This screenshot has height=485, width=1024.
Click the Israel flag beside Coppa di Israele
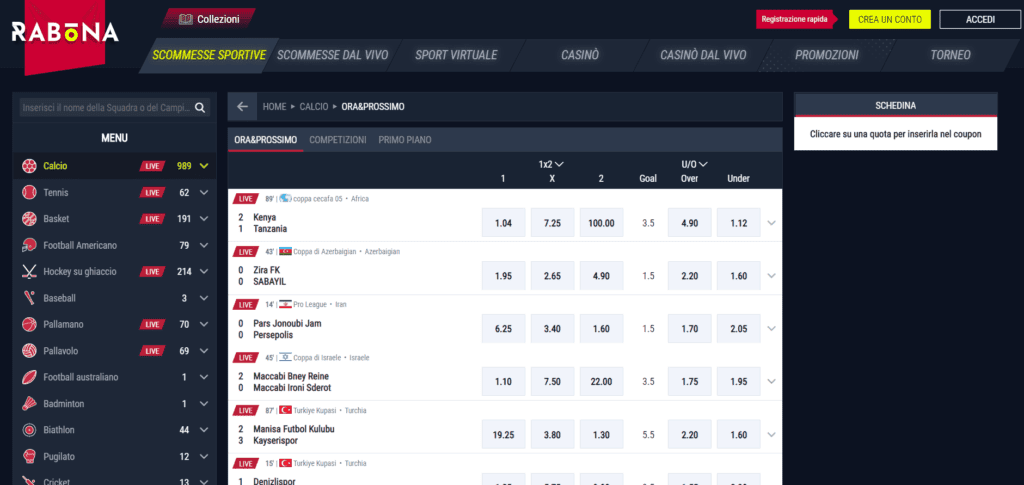tap(285, 358)
